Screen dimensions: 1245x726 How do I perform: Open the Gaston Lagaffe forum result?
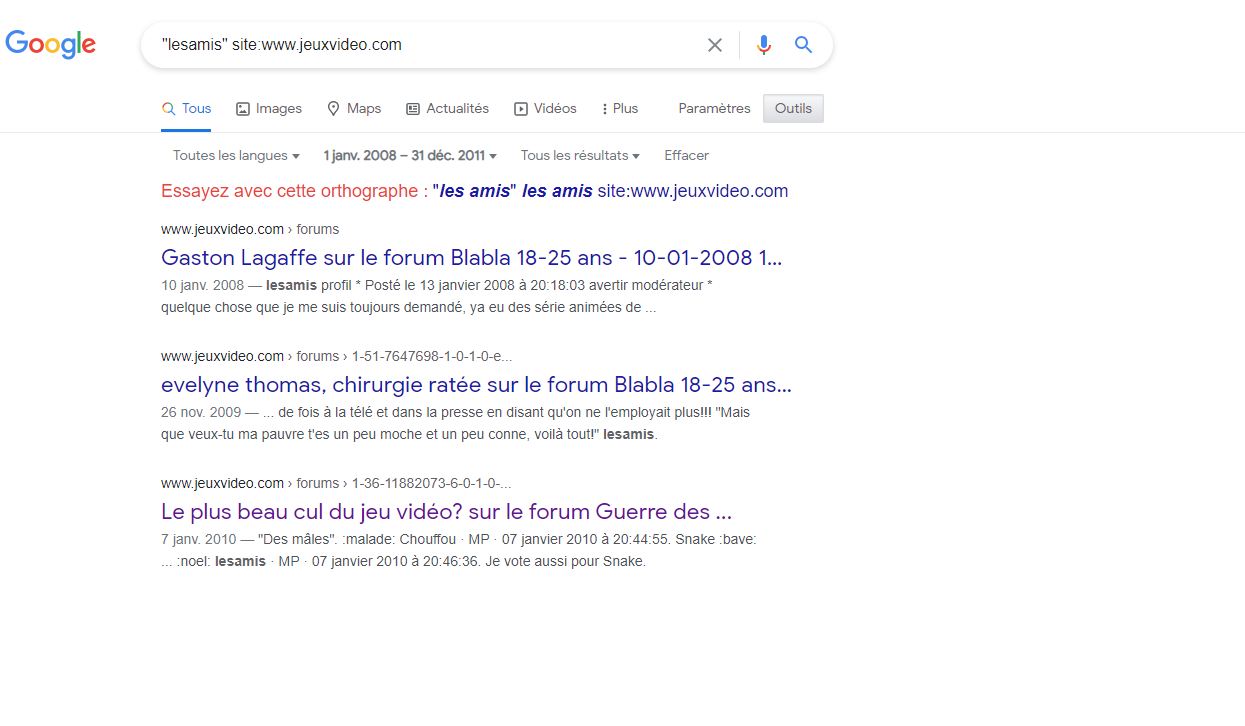tap(472, 258)
